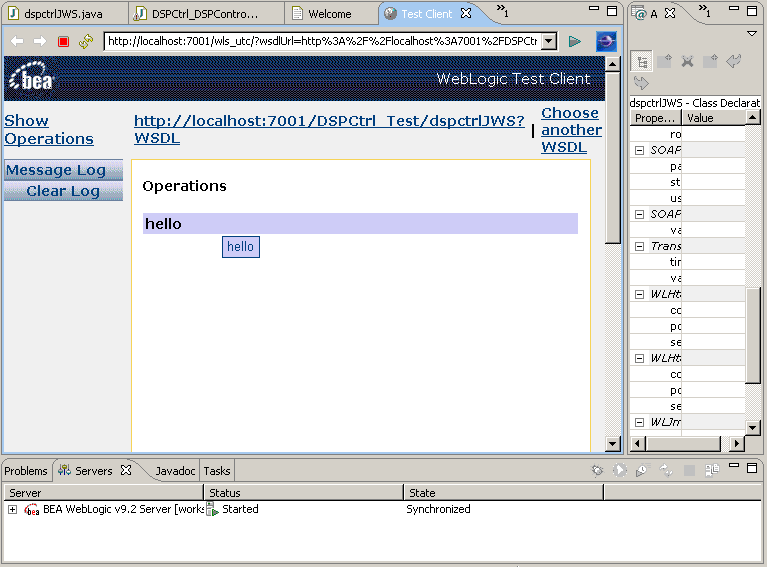Open the Annotations view menu triangle

pos(752,34)
